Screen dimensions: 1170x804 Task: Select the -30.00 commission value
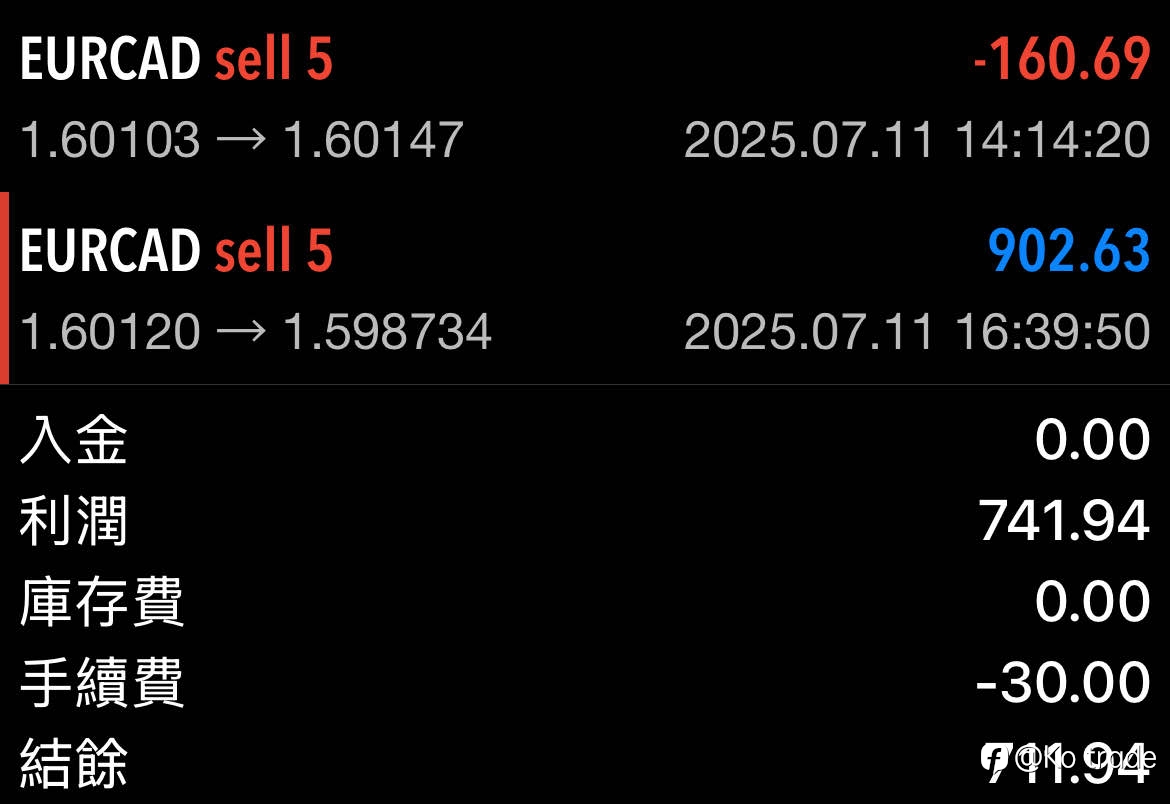pyautogui.click(x=1063, y=682)
